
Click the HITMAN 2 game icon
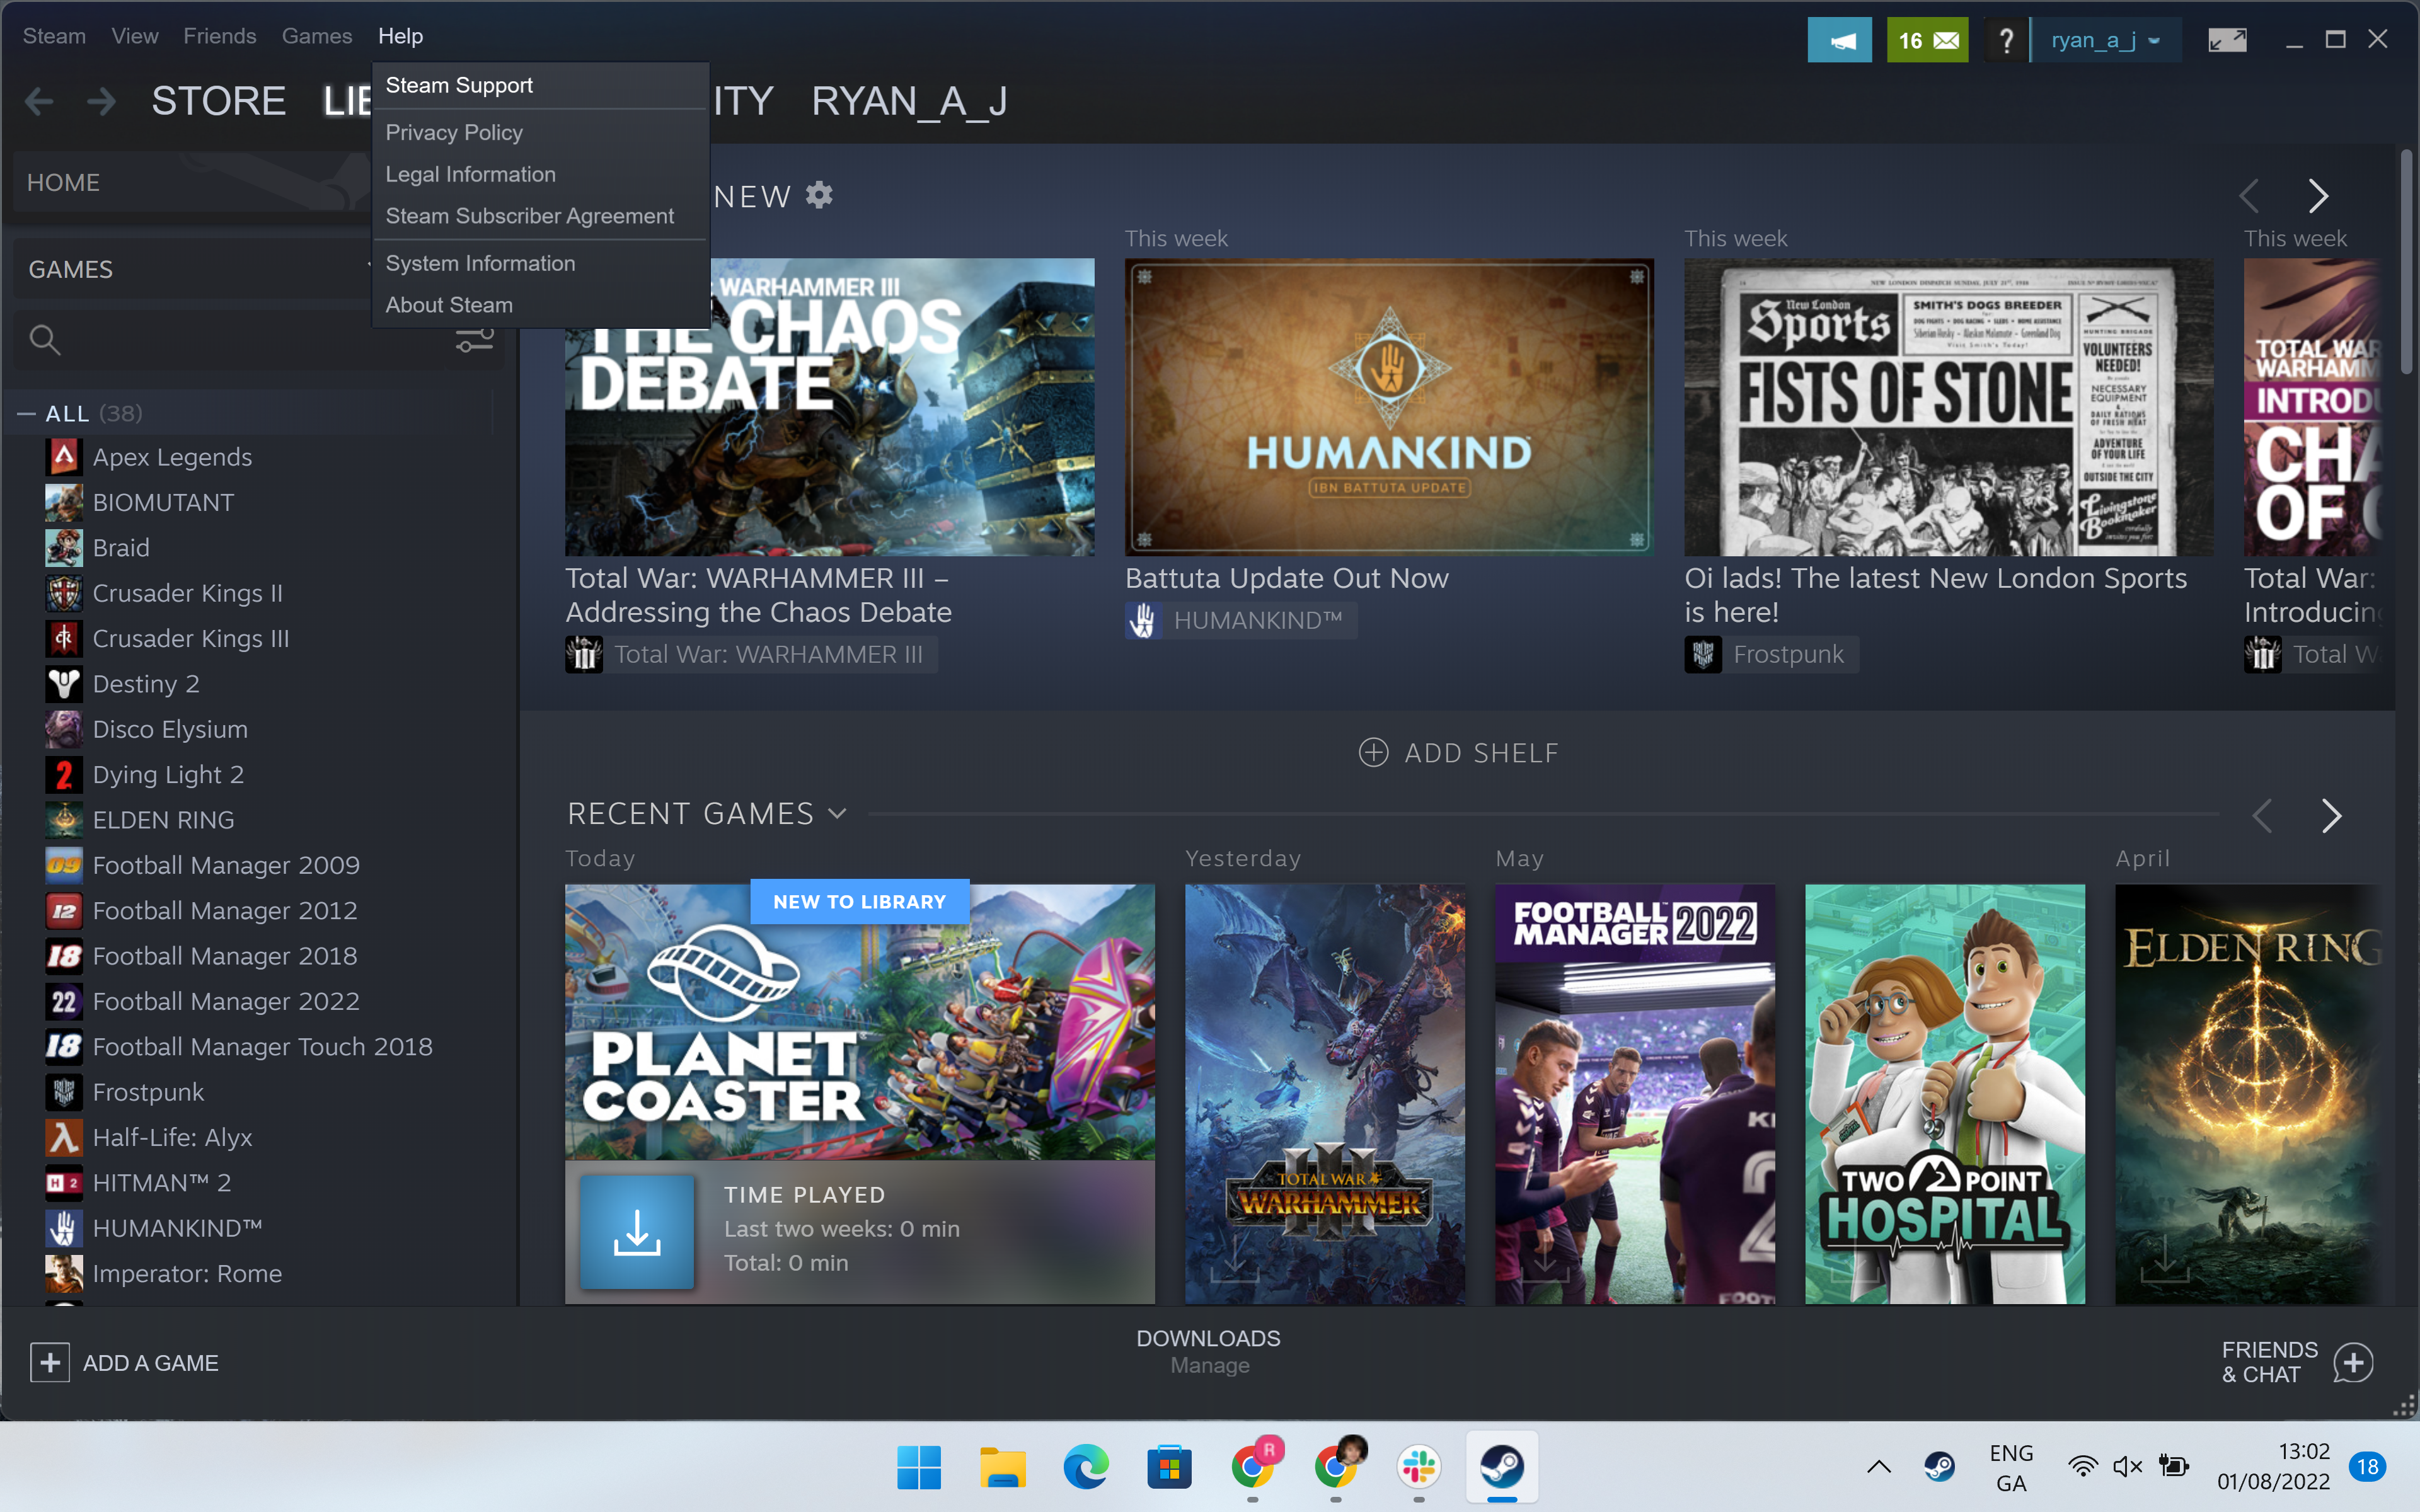(64, 1183)
